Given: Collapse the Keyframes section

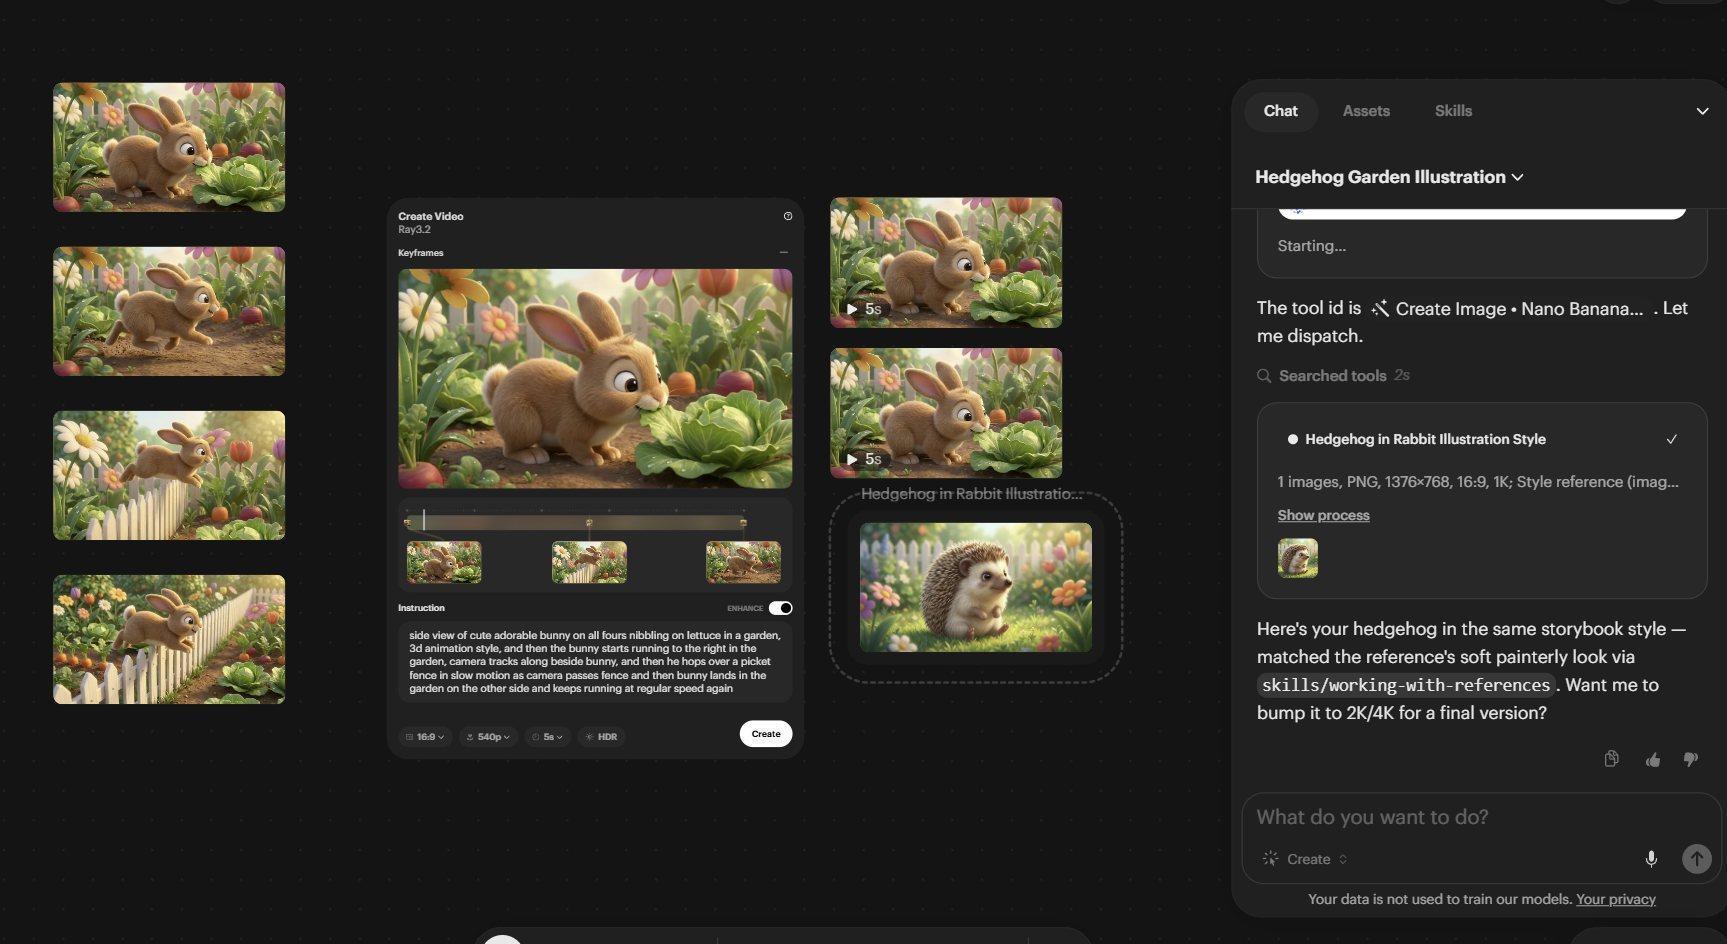Looking at the screenshot, I should 784,253.
